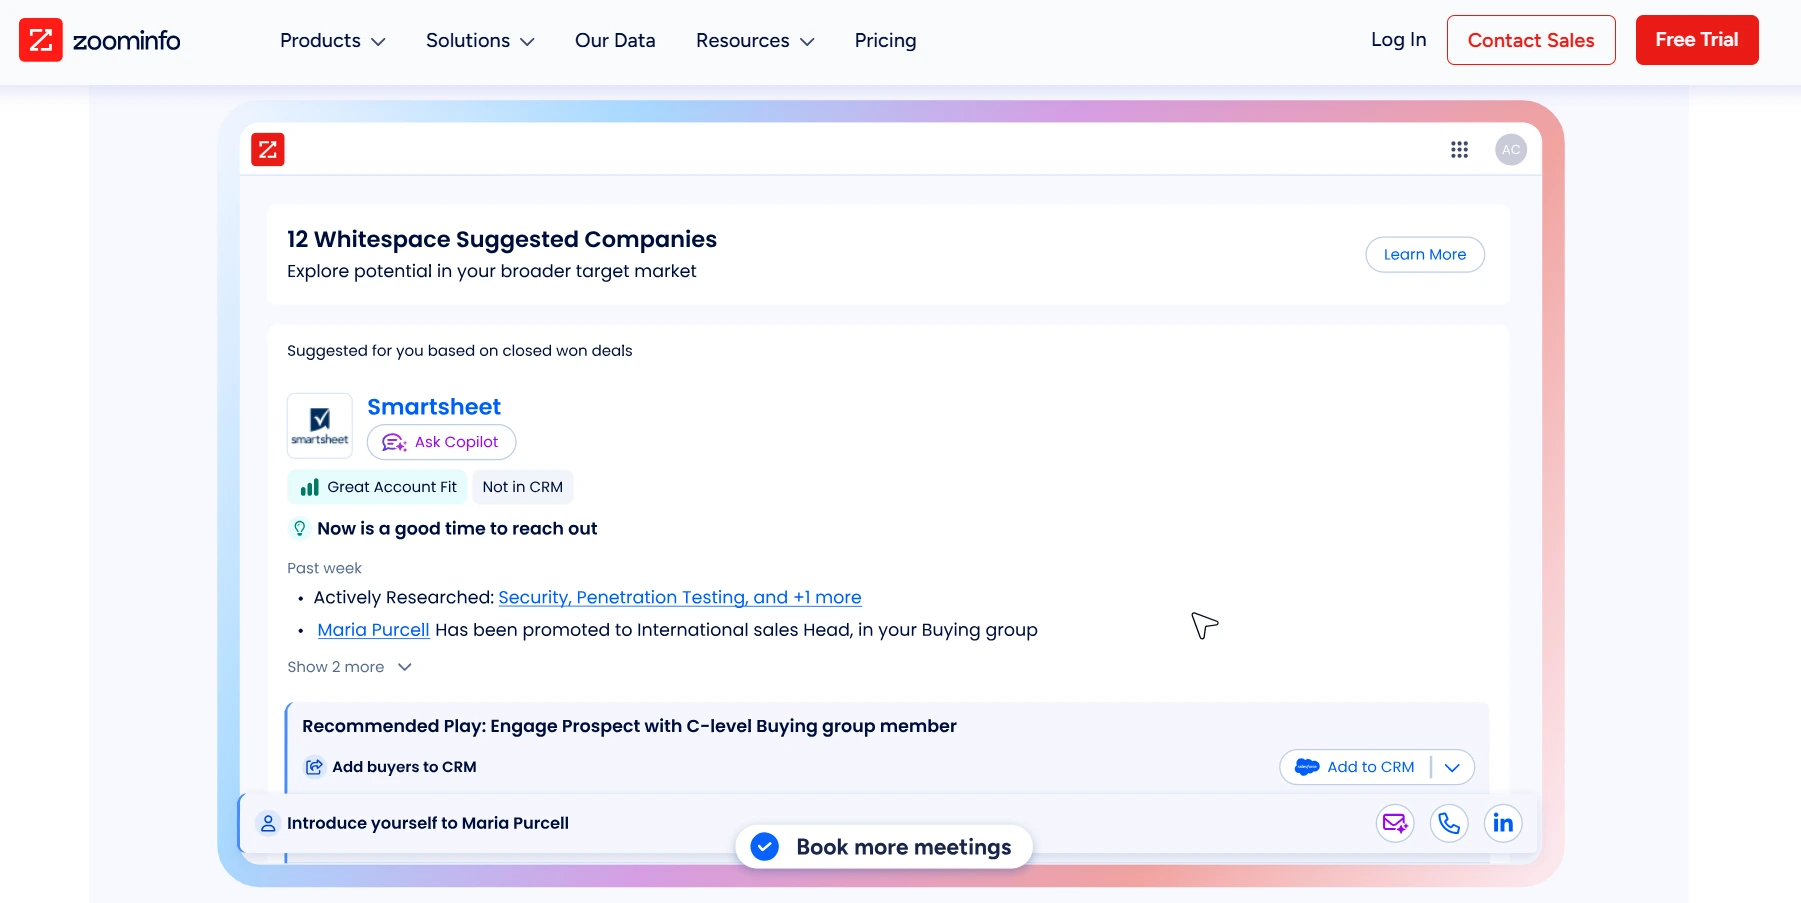
Task: Click the '12 Whitespace Suggested Companies' heading
Action: [x=502, y=239]
